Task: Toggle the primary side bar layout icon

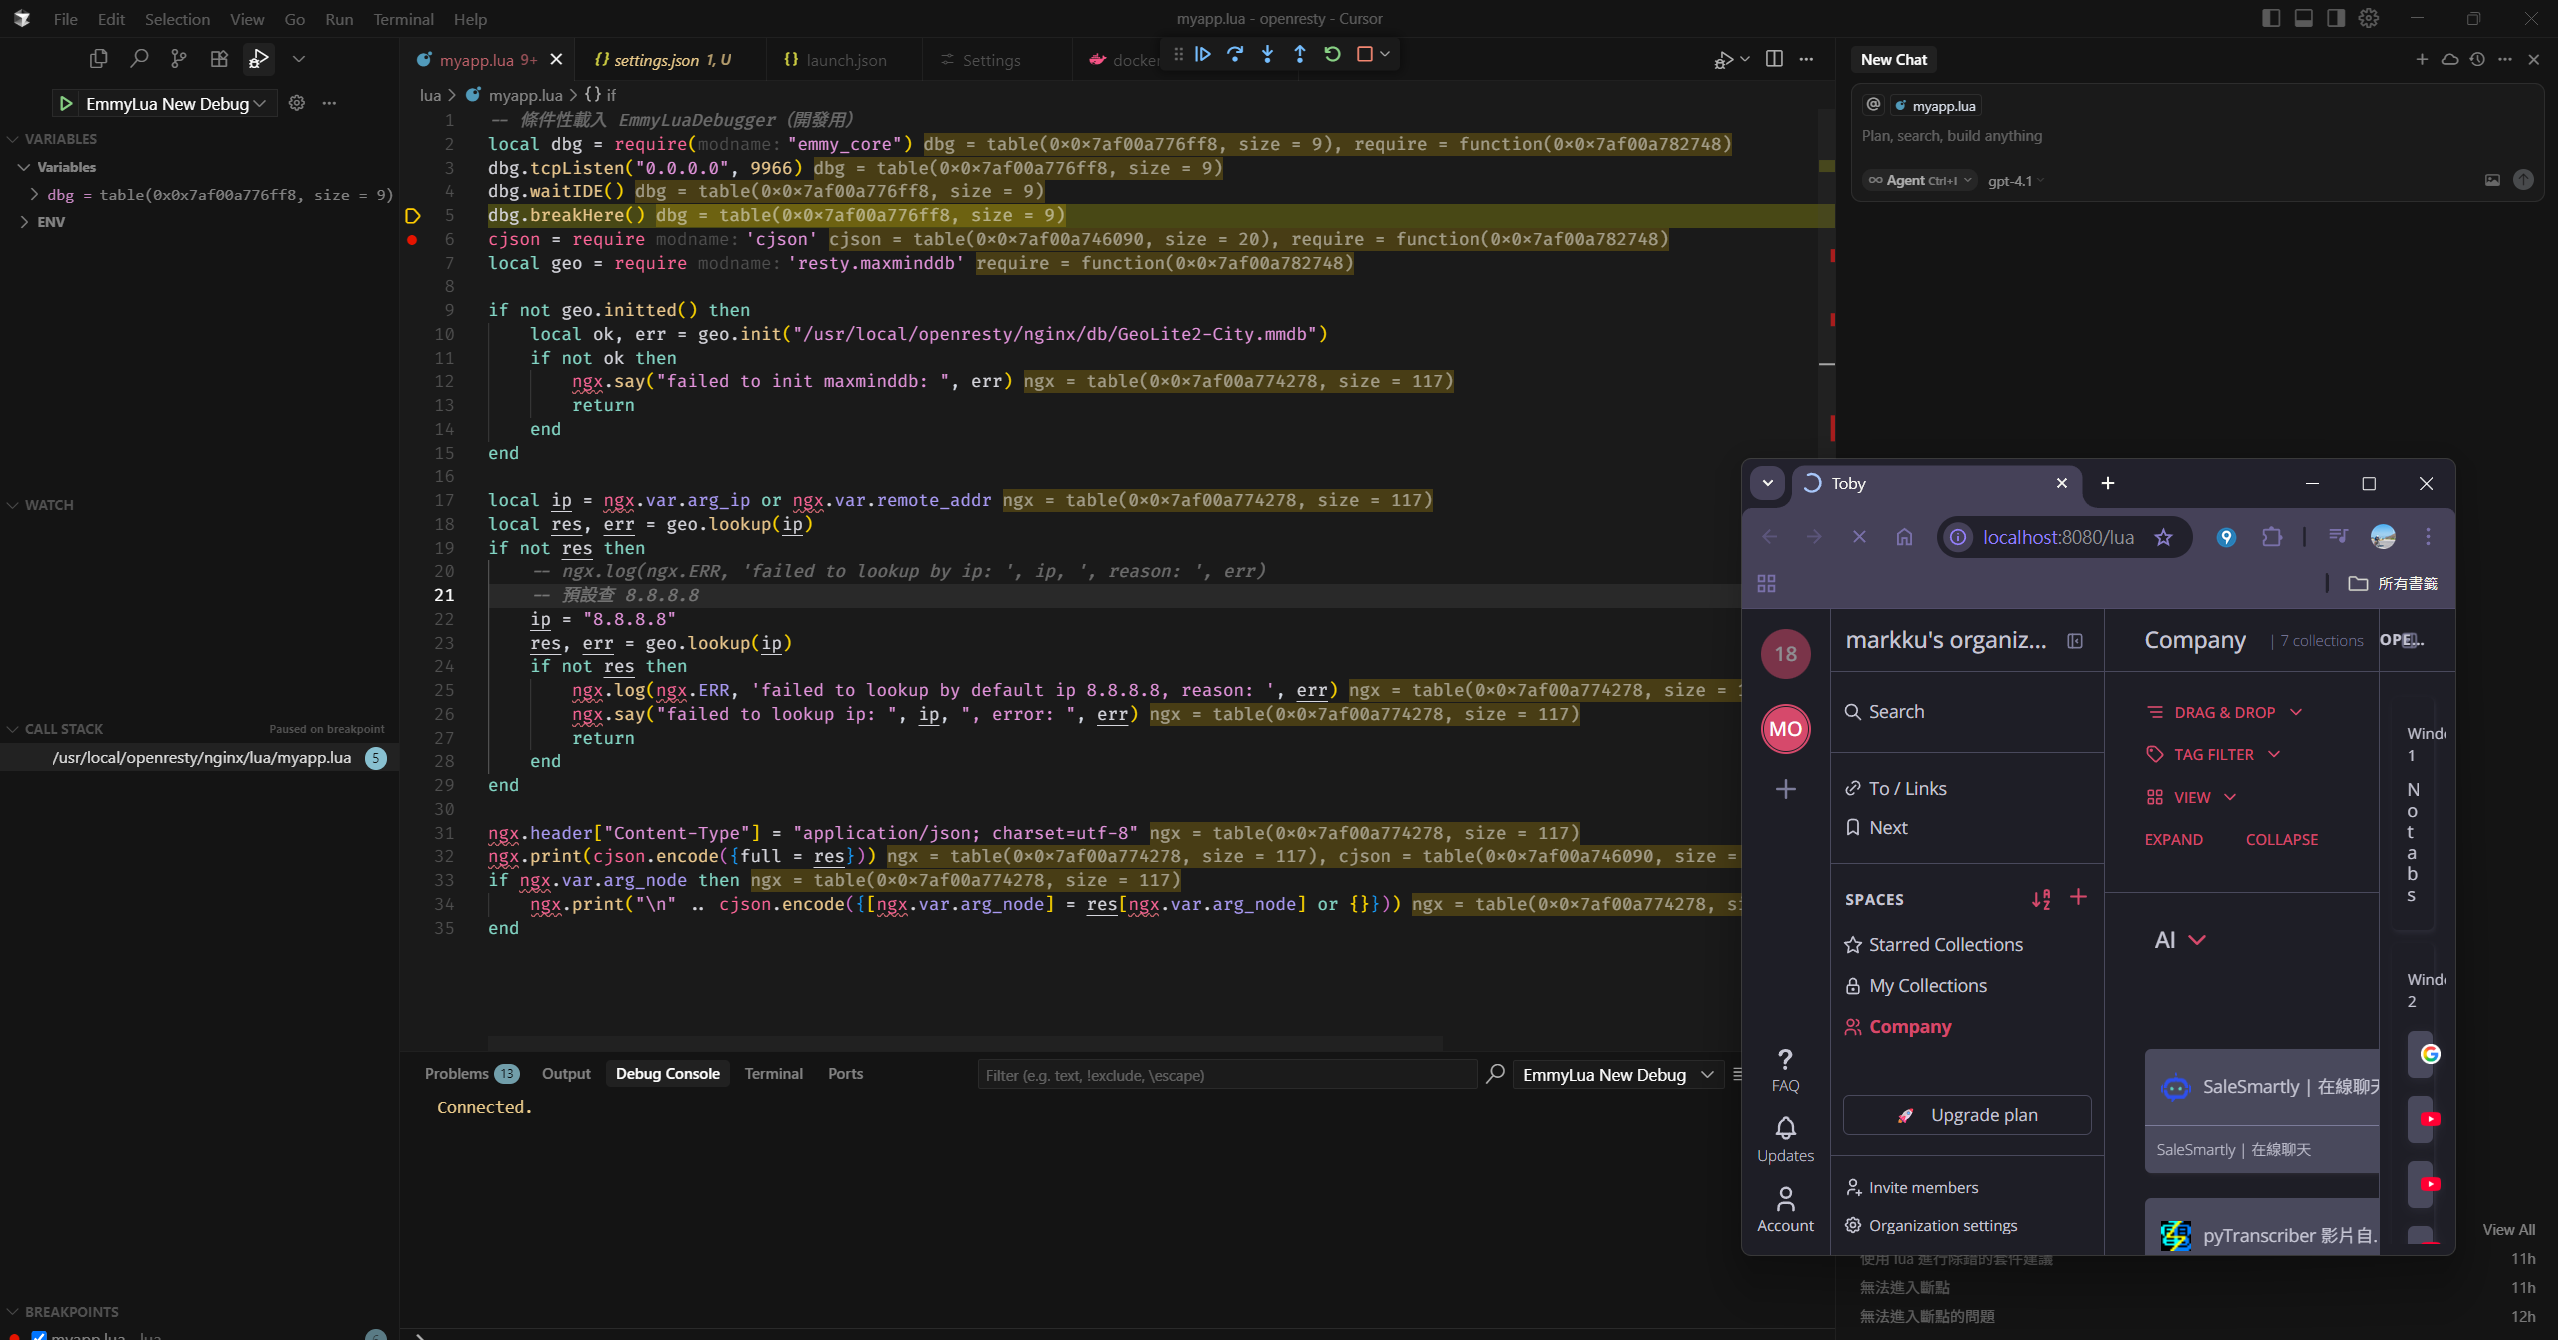Action: pyautogui.click(x=2271, y=18)
